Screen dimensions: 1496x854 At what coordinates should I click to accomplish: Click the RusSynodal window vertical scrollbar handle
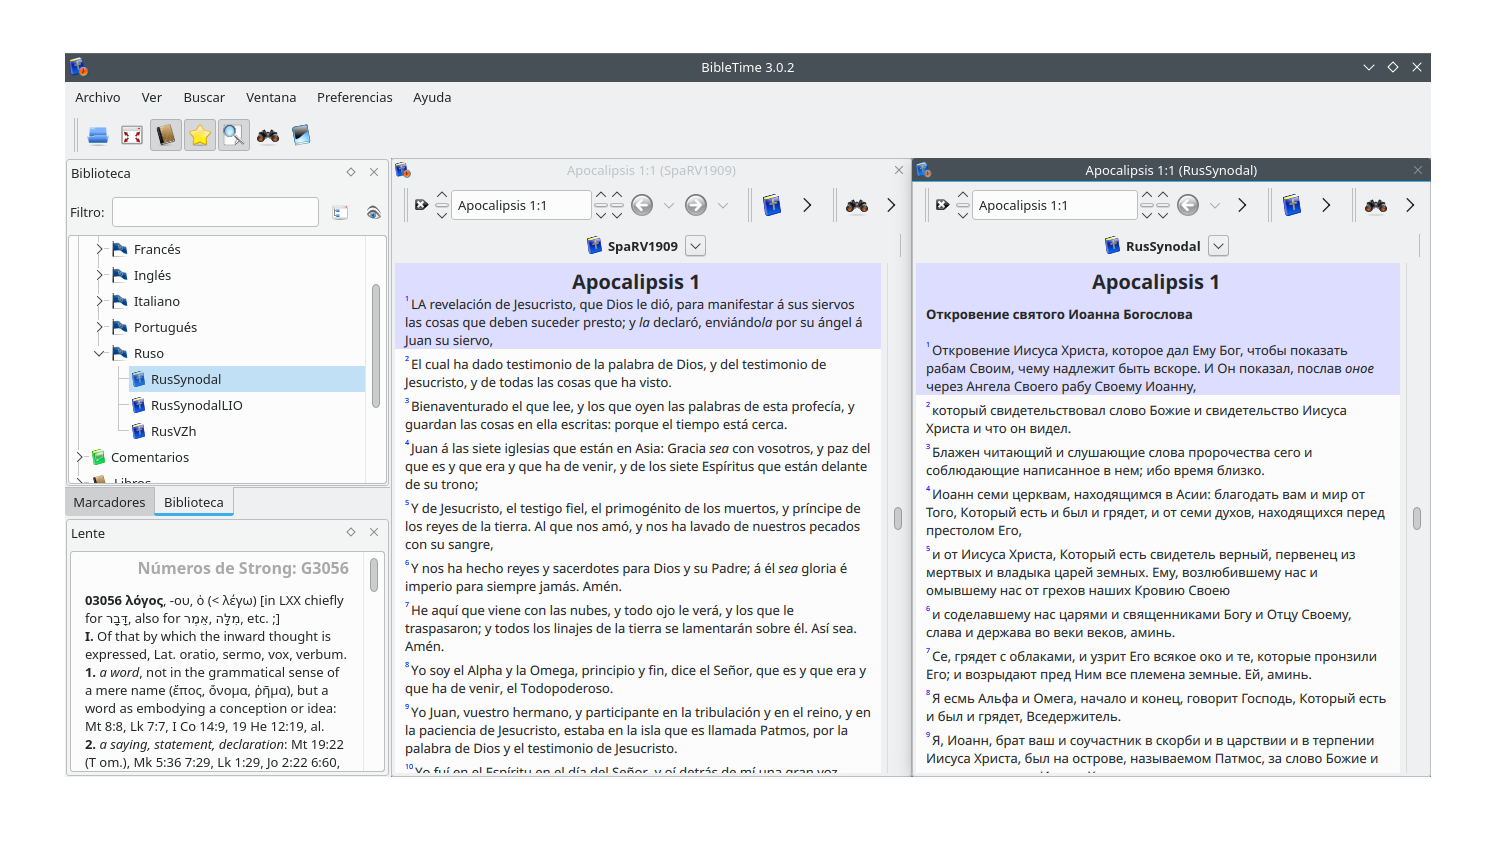[1417, 518]
